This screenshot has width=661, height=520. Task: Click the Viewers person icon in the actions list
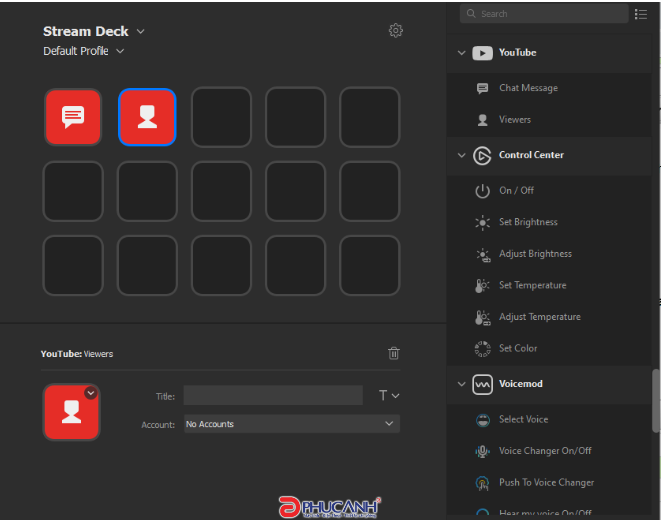click(x=482, y=120)
